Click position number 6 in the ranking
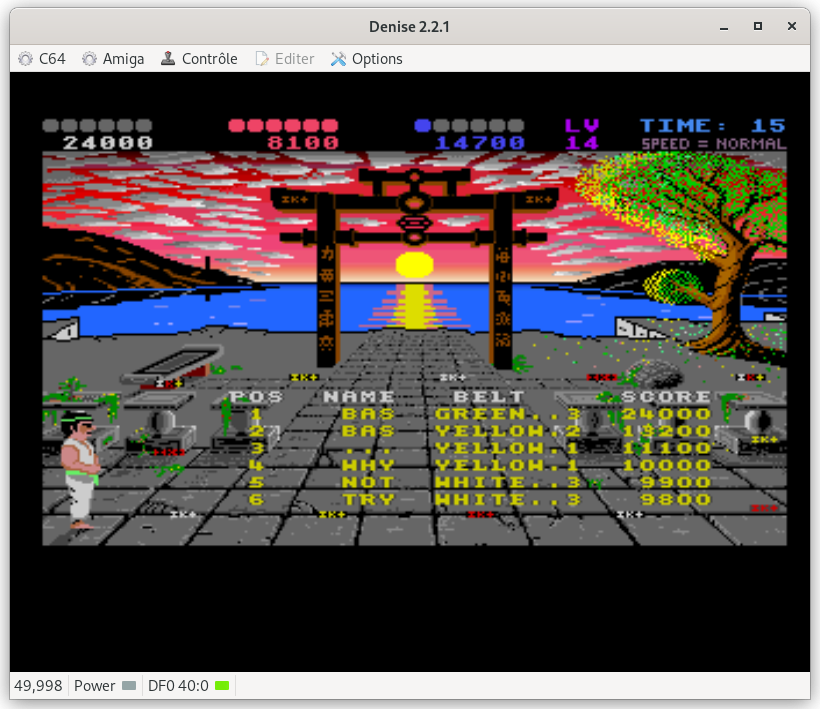820x709 pixels. pos(256,500)
